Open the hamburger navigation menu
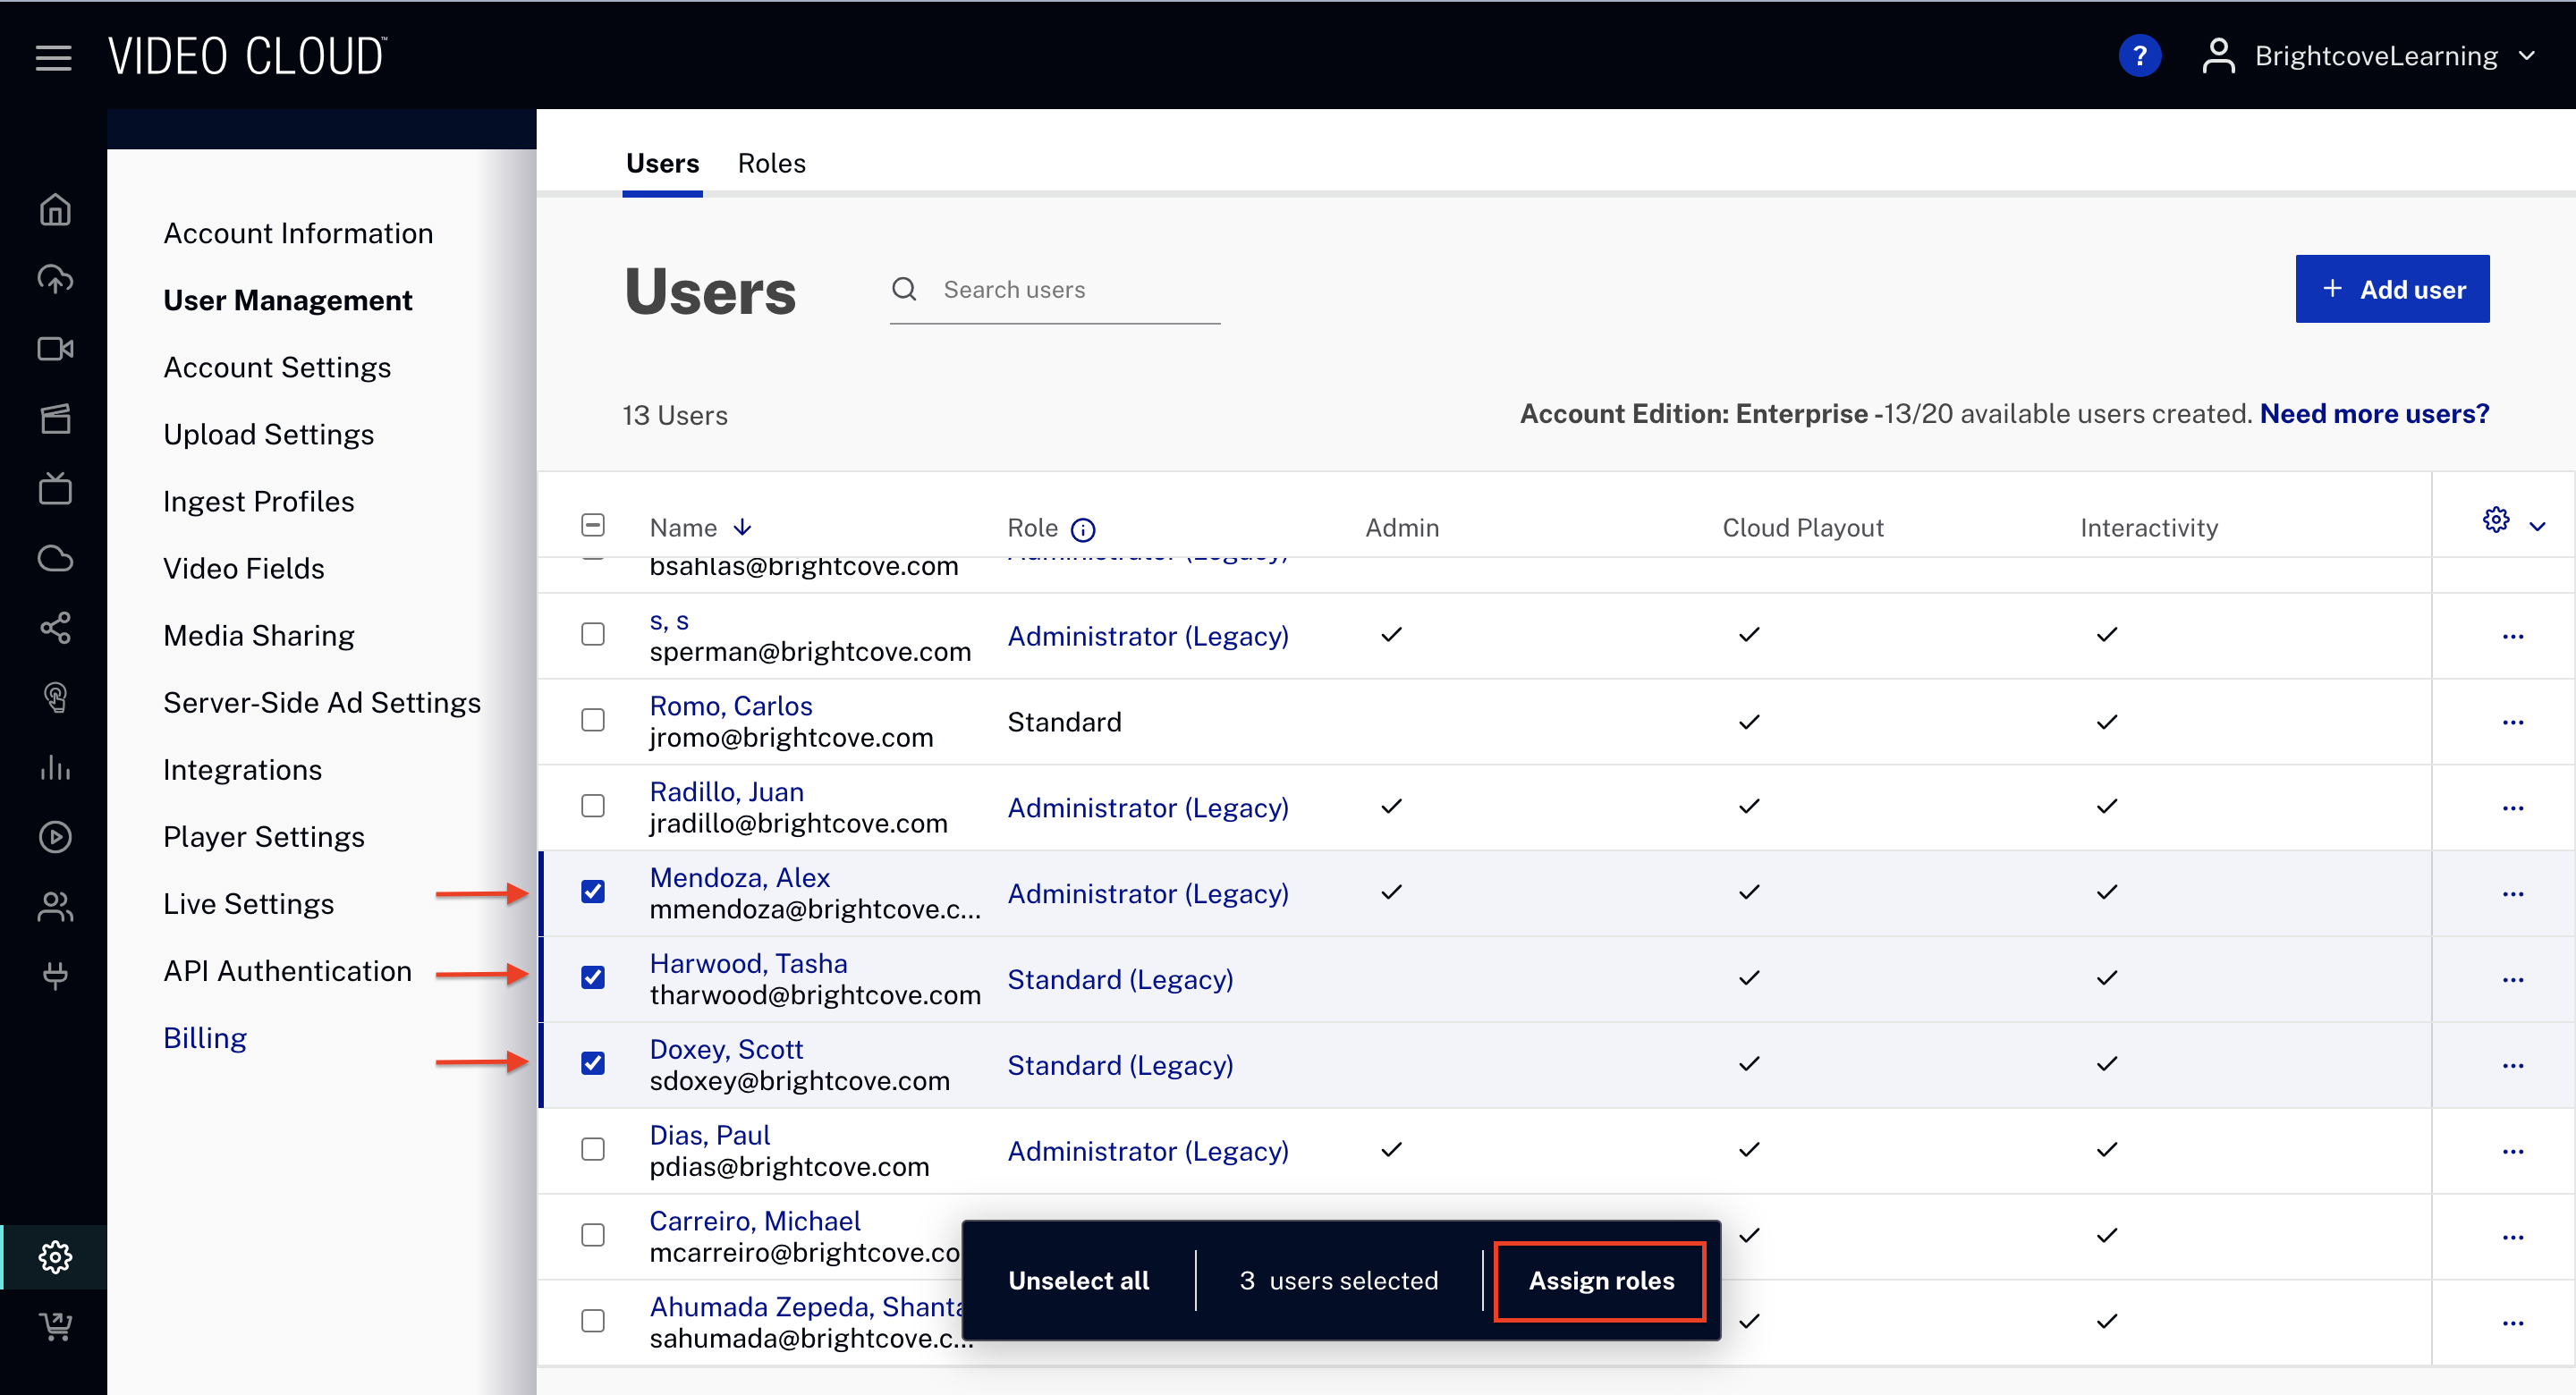 [x=53, y=57]
